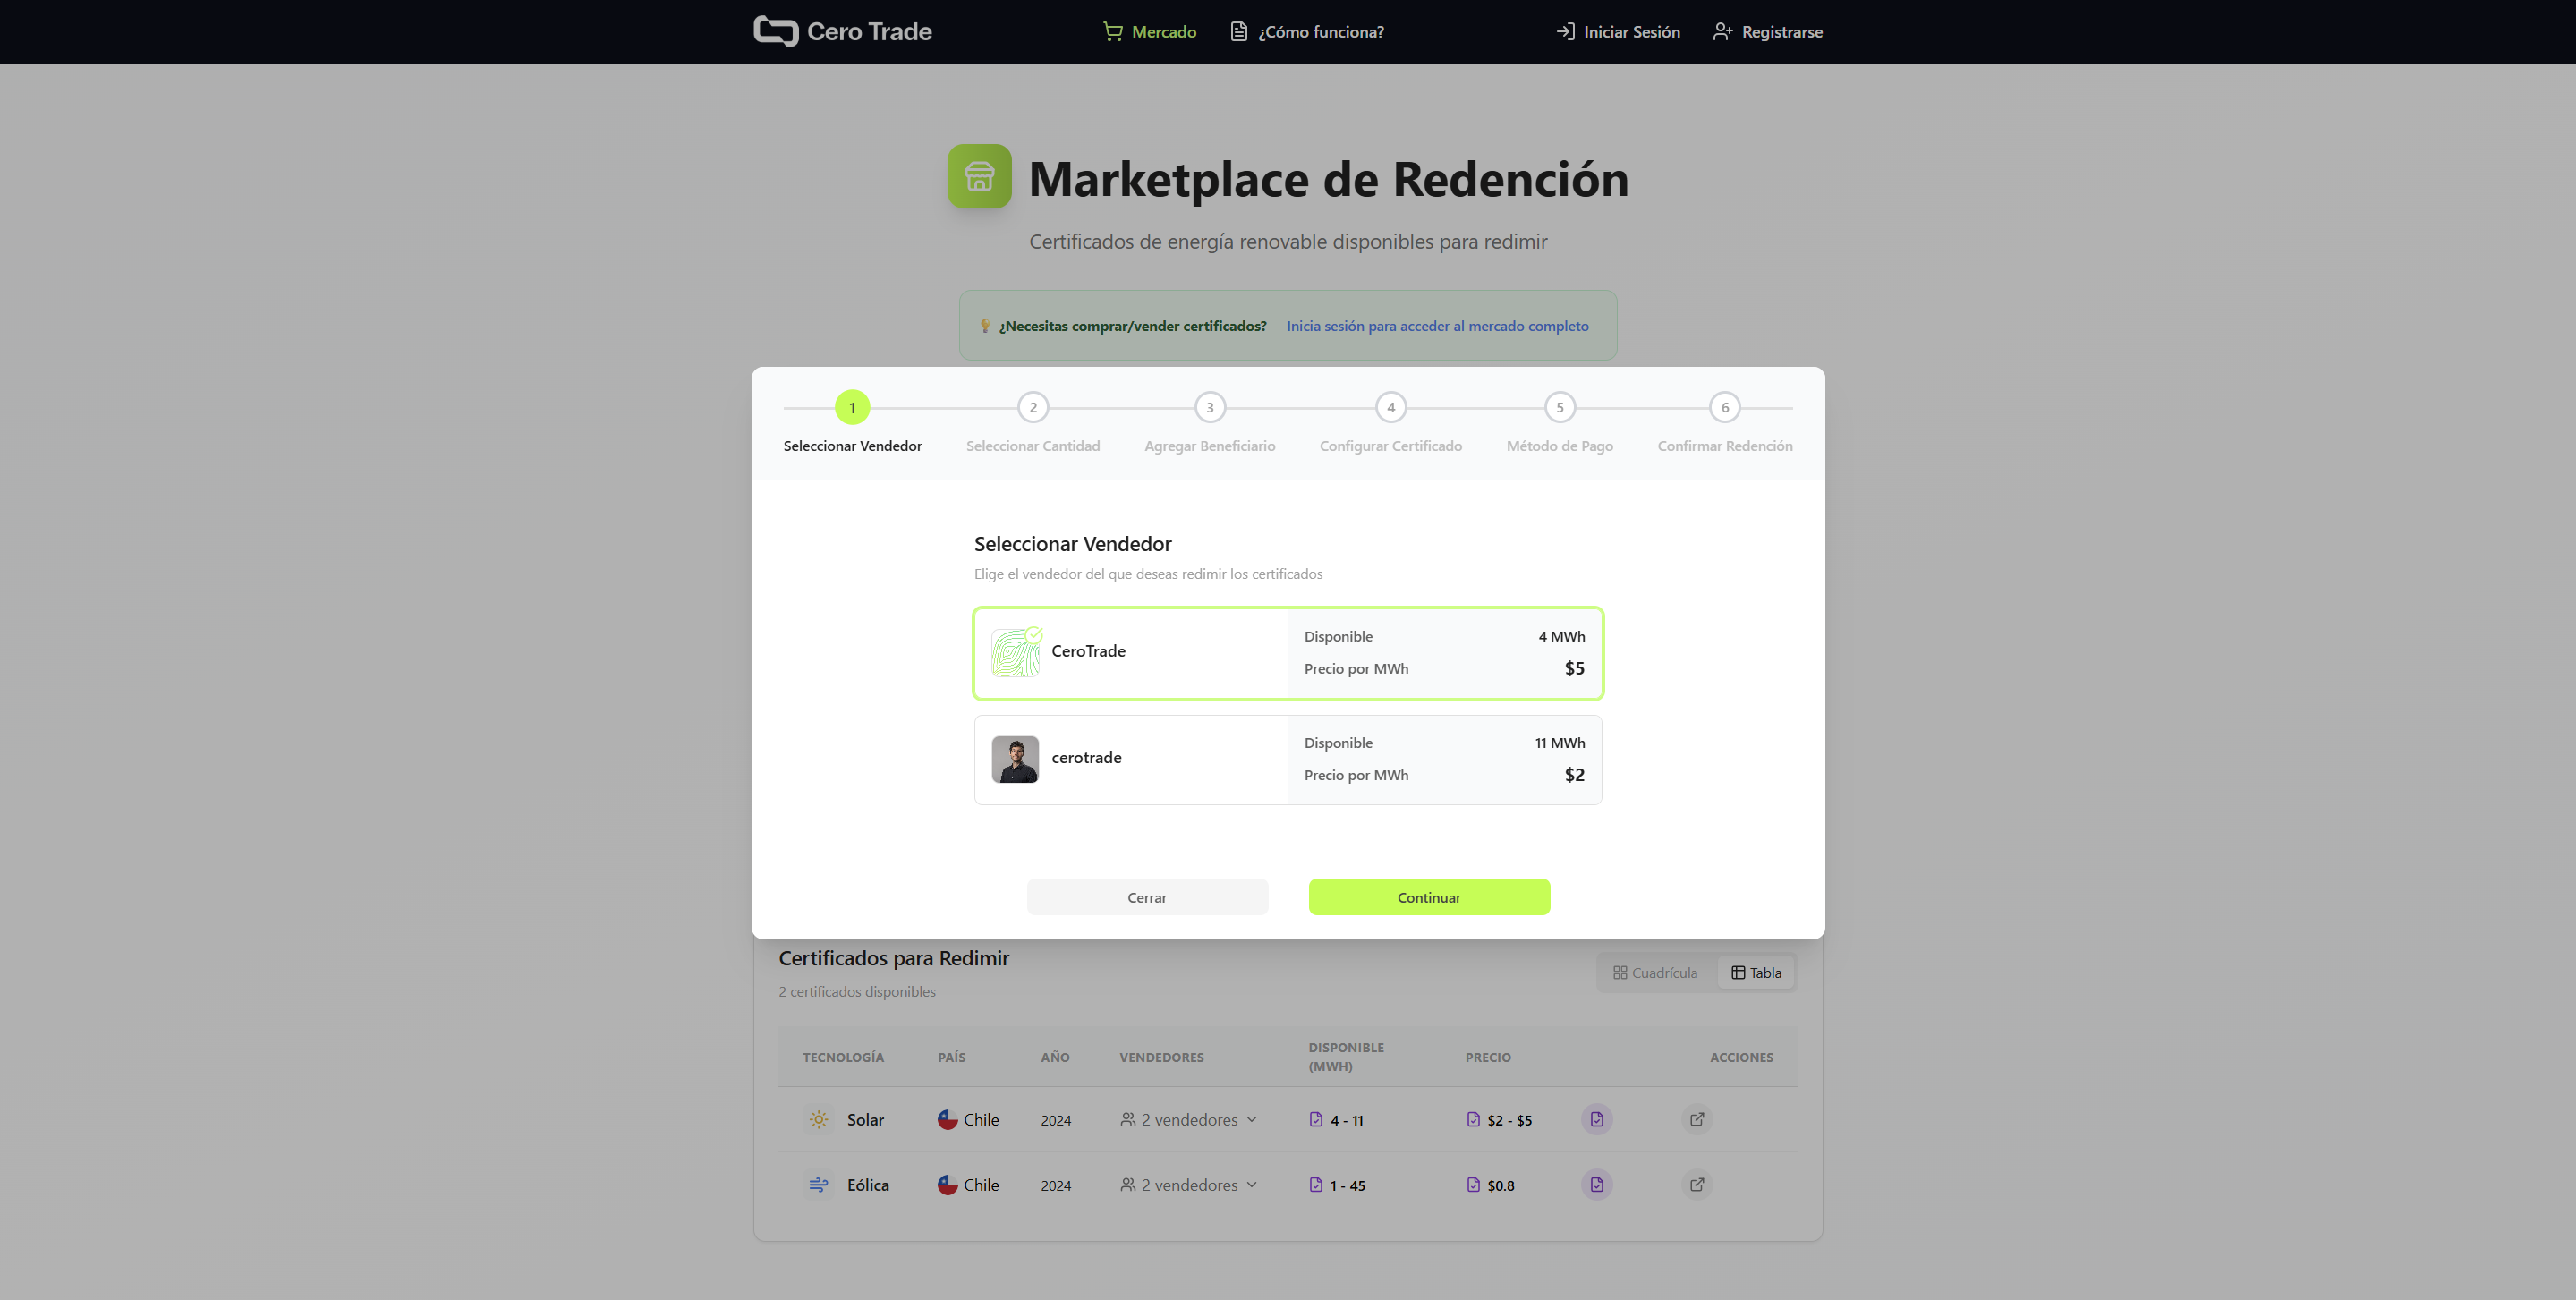Open external link icon in Eólica row

(x=1696, y=1184)
